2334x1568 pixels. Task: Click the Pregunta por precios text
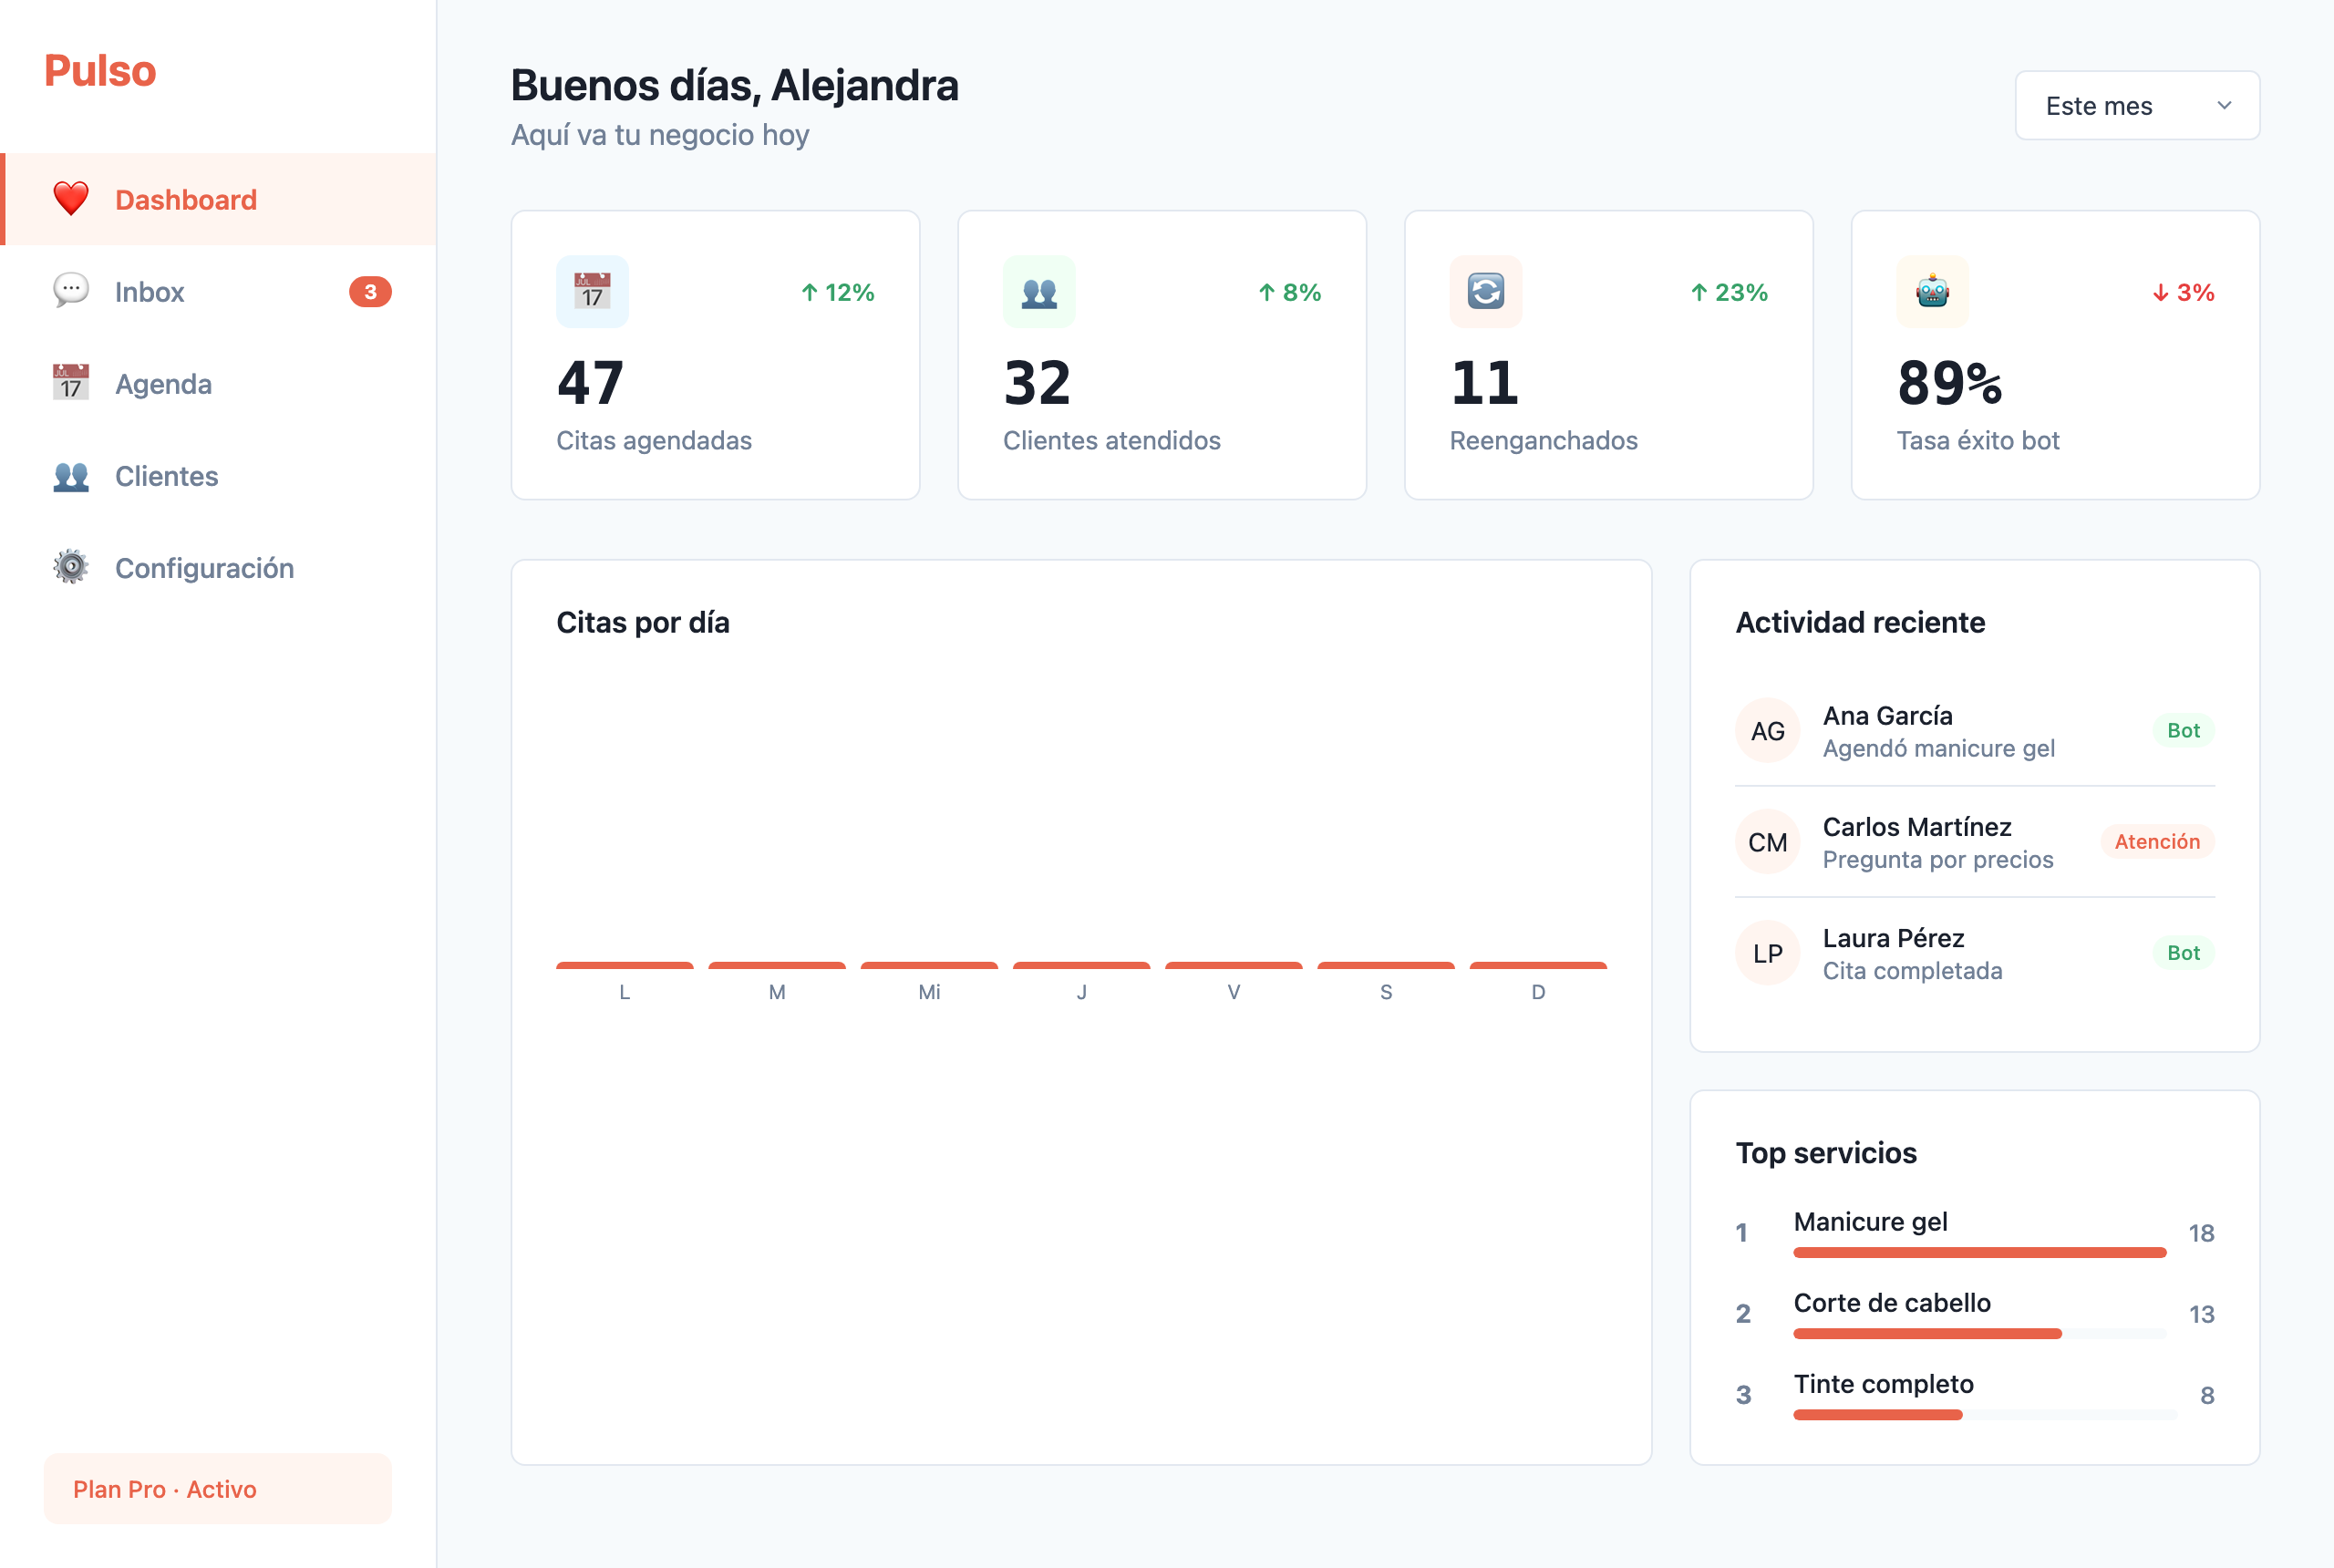tap(1937, 859)
